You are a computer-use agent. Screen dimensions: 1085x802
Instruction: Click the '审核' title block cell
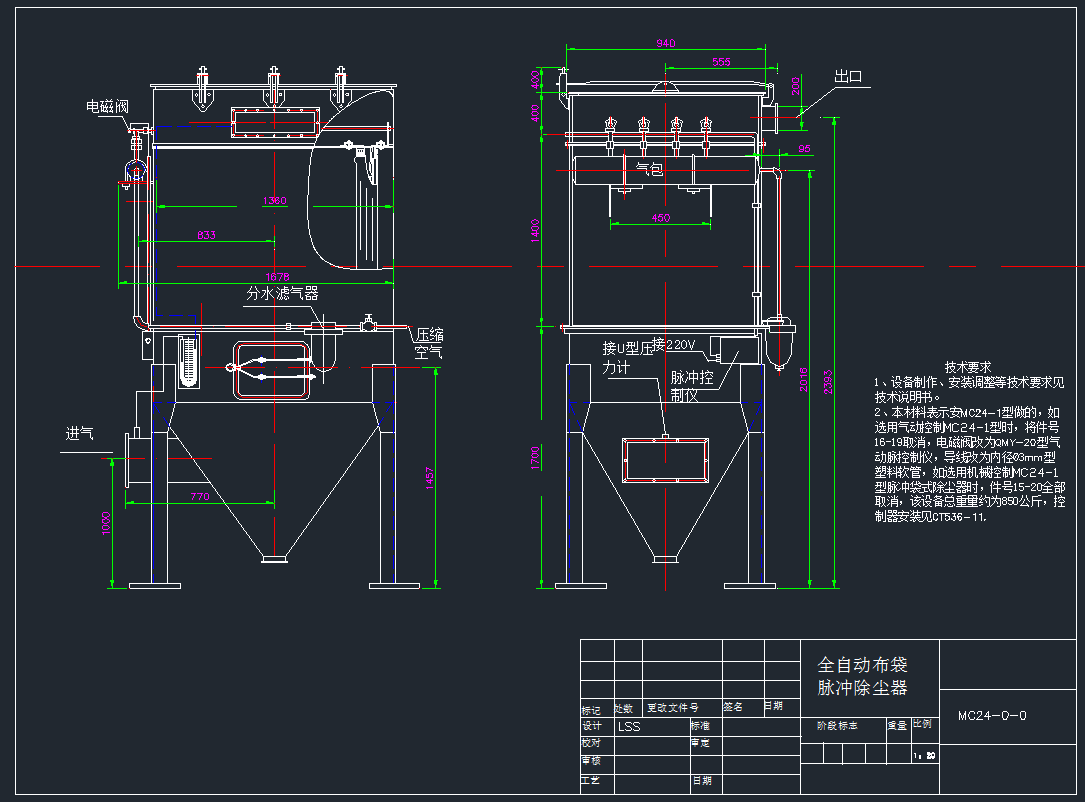point(591,760)
